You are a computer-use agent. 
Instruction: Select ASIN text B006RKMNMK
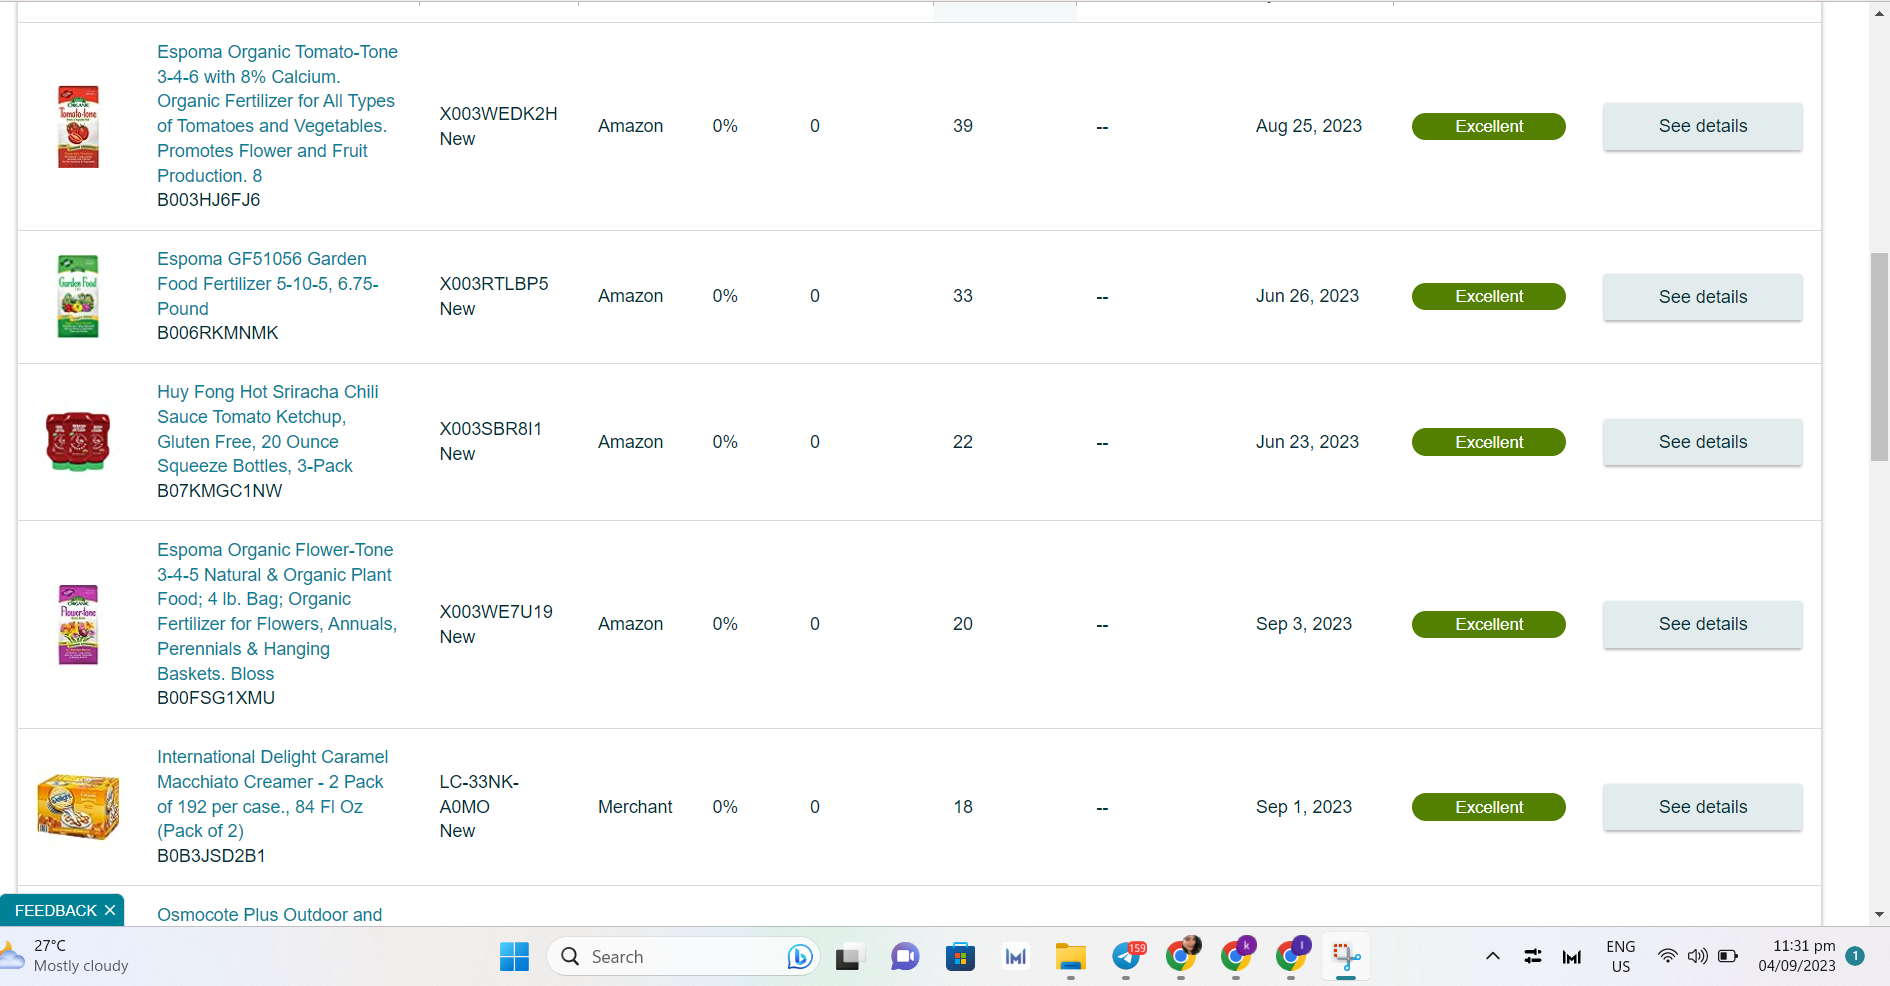click(x=218, y=333)
